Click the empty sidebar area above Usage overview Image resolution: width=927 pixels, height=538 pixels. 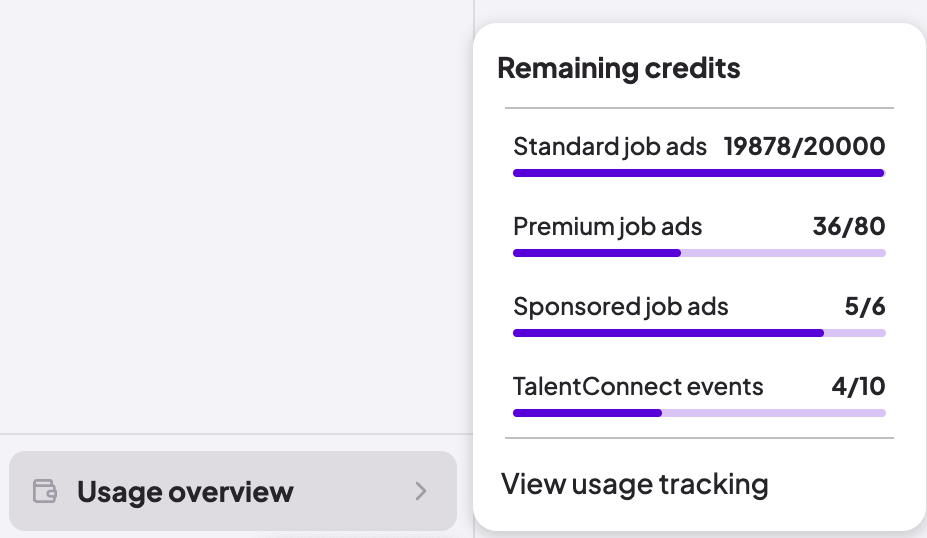235,215
